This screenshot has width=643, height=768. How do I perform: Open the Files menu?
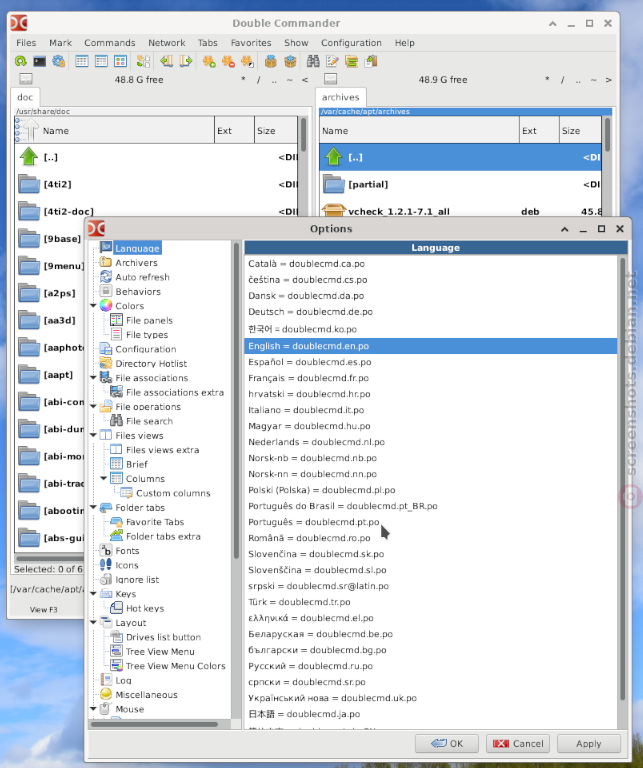[26, 43]
